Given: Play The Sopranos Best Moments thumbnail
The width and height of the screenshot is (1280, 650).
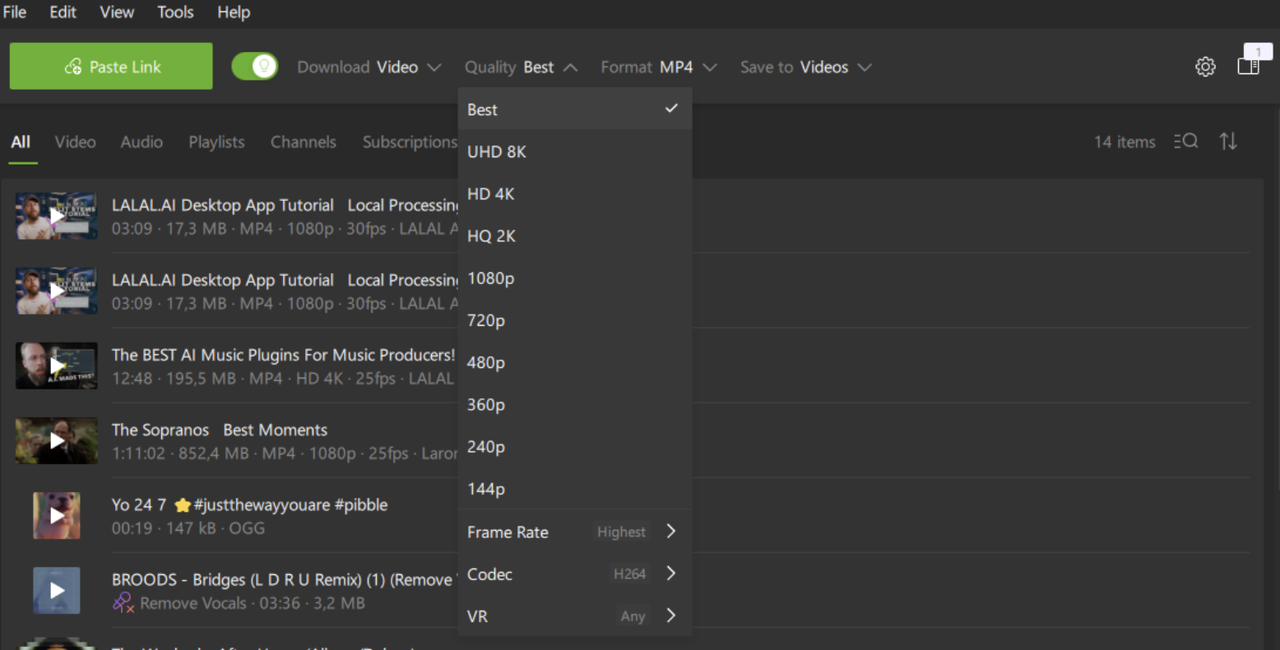Looking at the screenshot, I should coord(57,440).
